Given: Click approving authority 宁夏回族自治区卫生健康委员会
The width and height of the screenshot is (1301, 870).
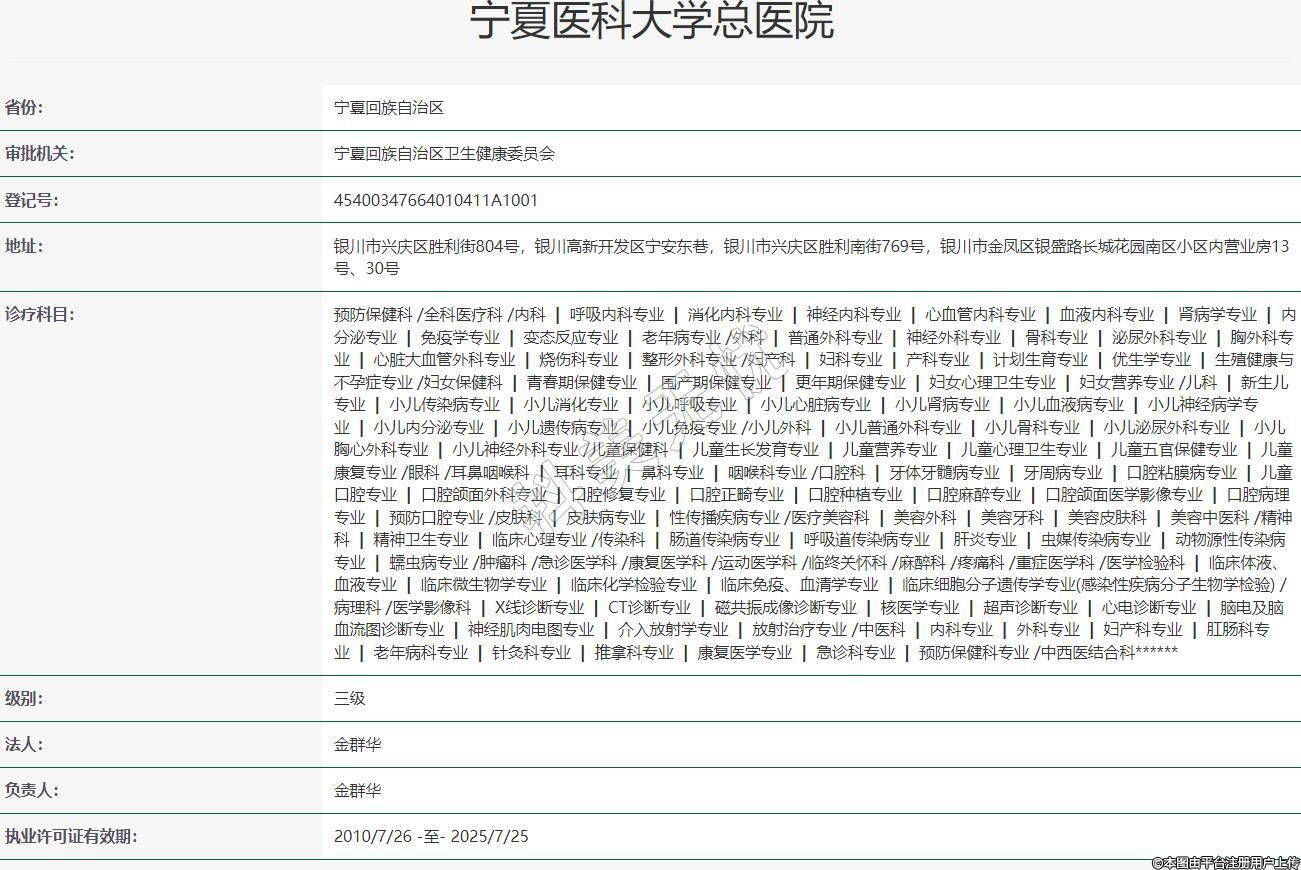Looking at the screenshot, I should coord(443,154).
